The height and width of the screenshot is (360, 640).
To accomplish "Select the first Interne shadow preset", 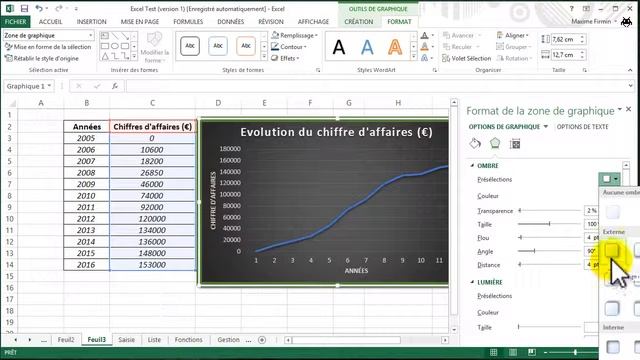I will [x=613, y=347].
